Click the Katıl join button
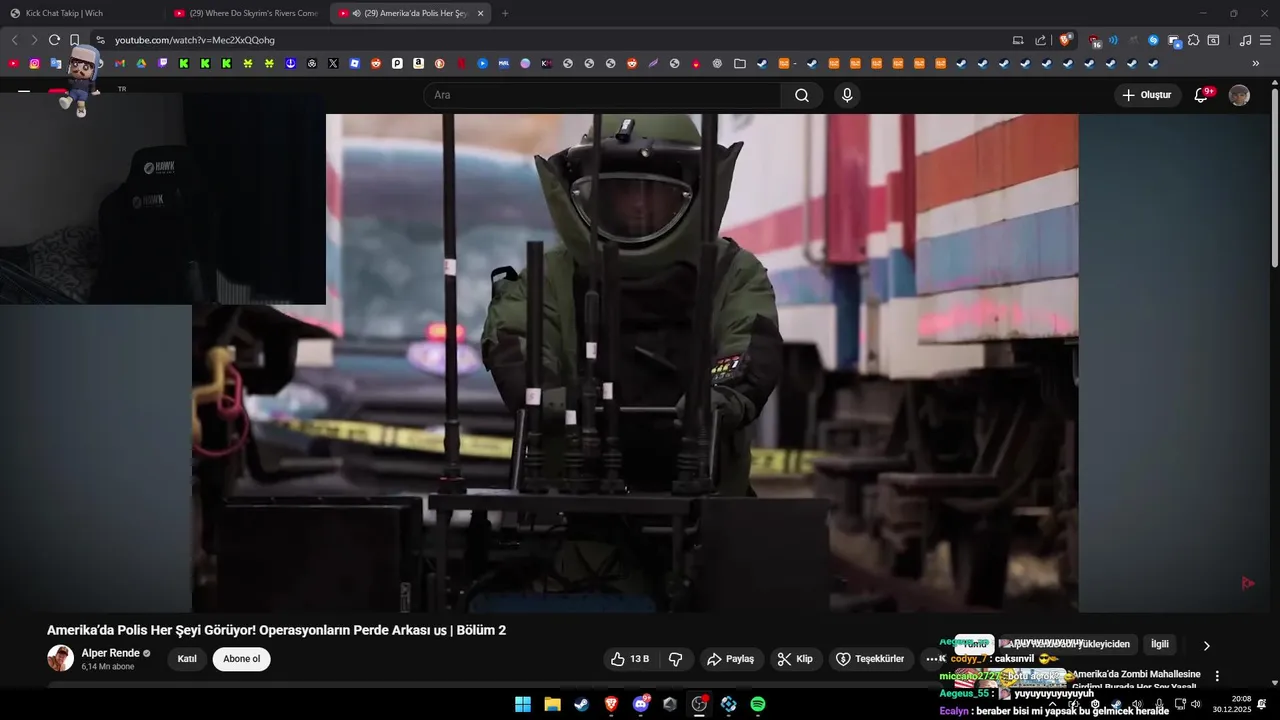 tap(187, 659)
